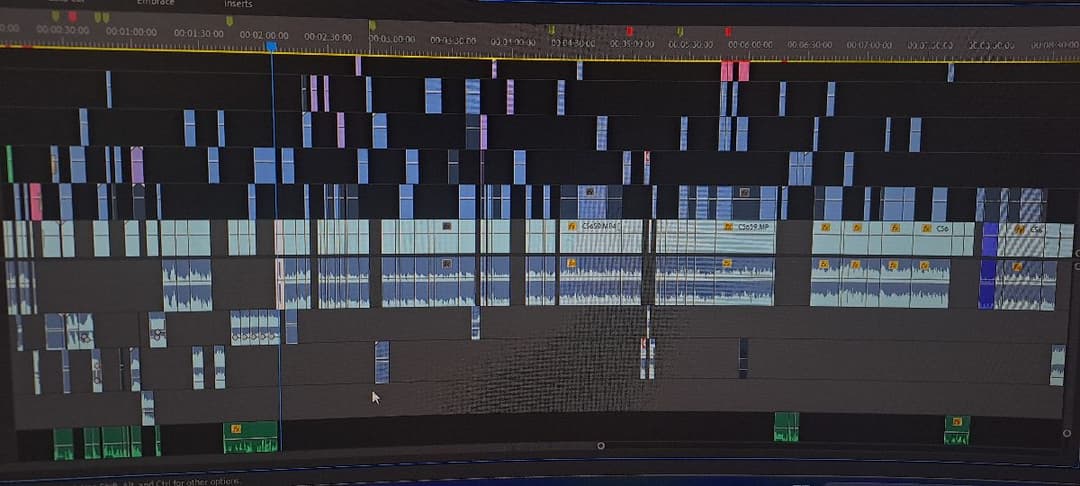Select the red marker above 00:00:30:00
The image size is (1080, 486).
pos(72,16)
